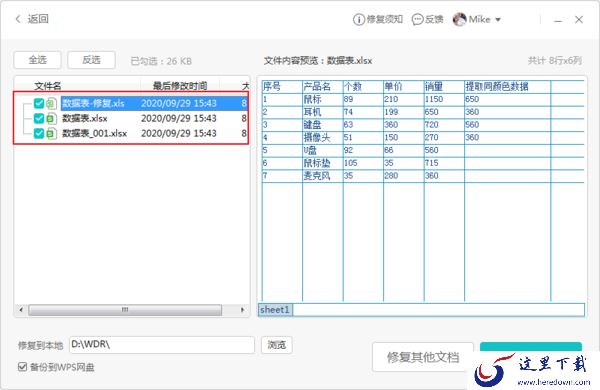Click the 105 quantity cell
This screenshot has width=600, height=390.
[x=363, y=163]
